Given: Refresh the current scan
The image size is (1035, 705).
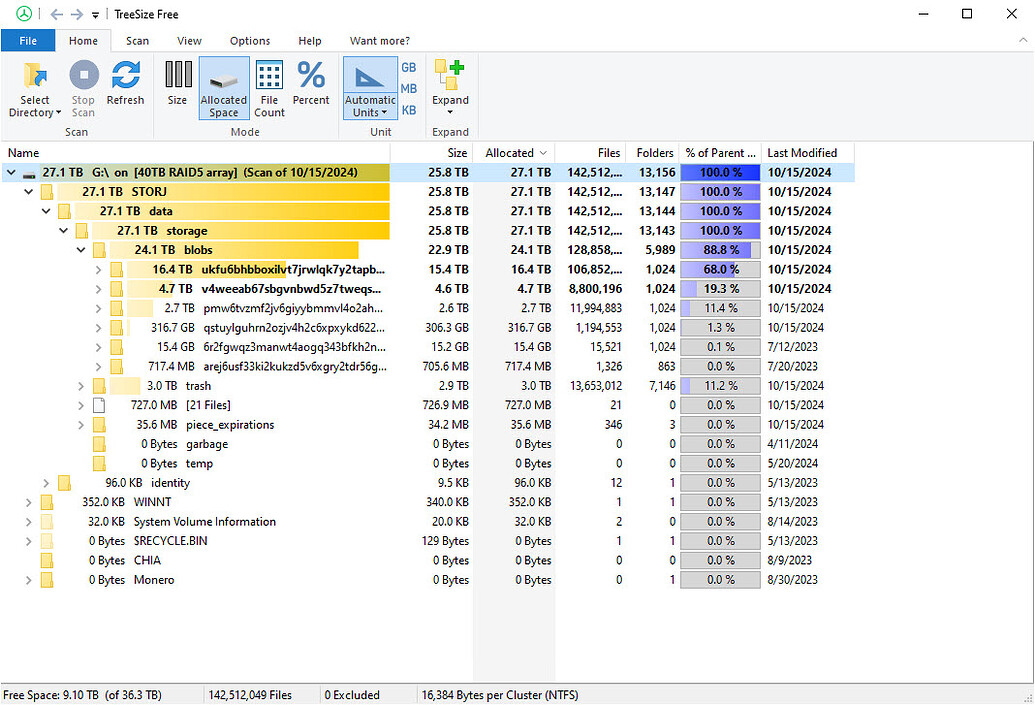Looking at the screenshot, I should pos(125,83).
